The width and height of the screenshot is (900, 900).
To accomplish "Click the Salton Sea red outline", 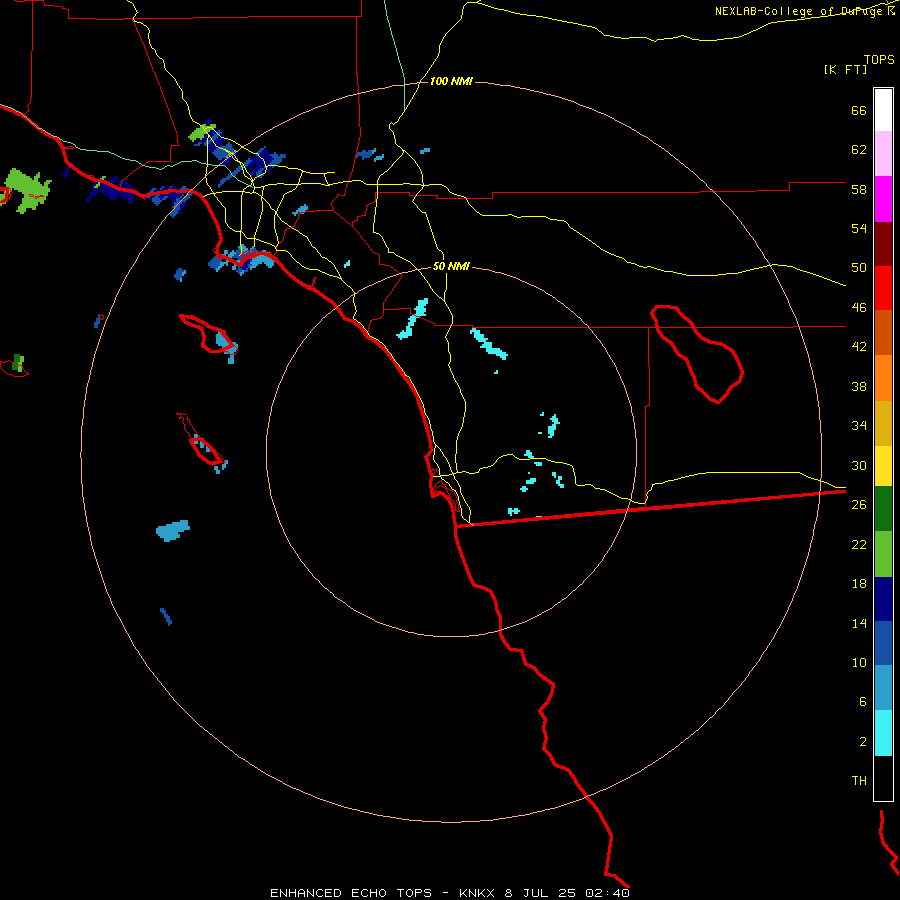I will [x=696, y=354].
